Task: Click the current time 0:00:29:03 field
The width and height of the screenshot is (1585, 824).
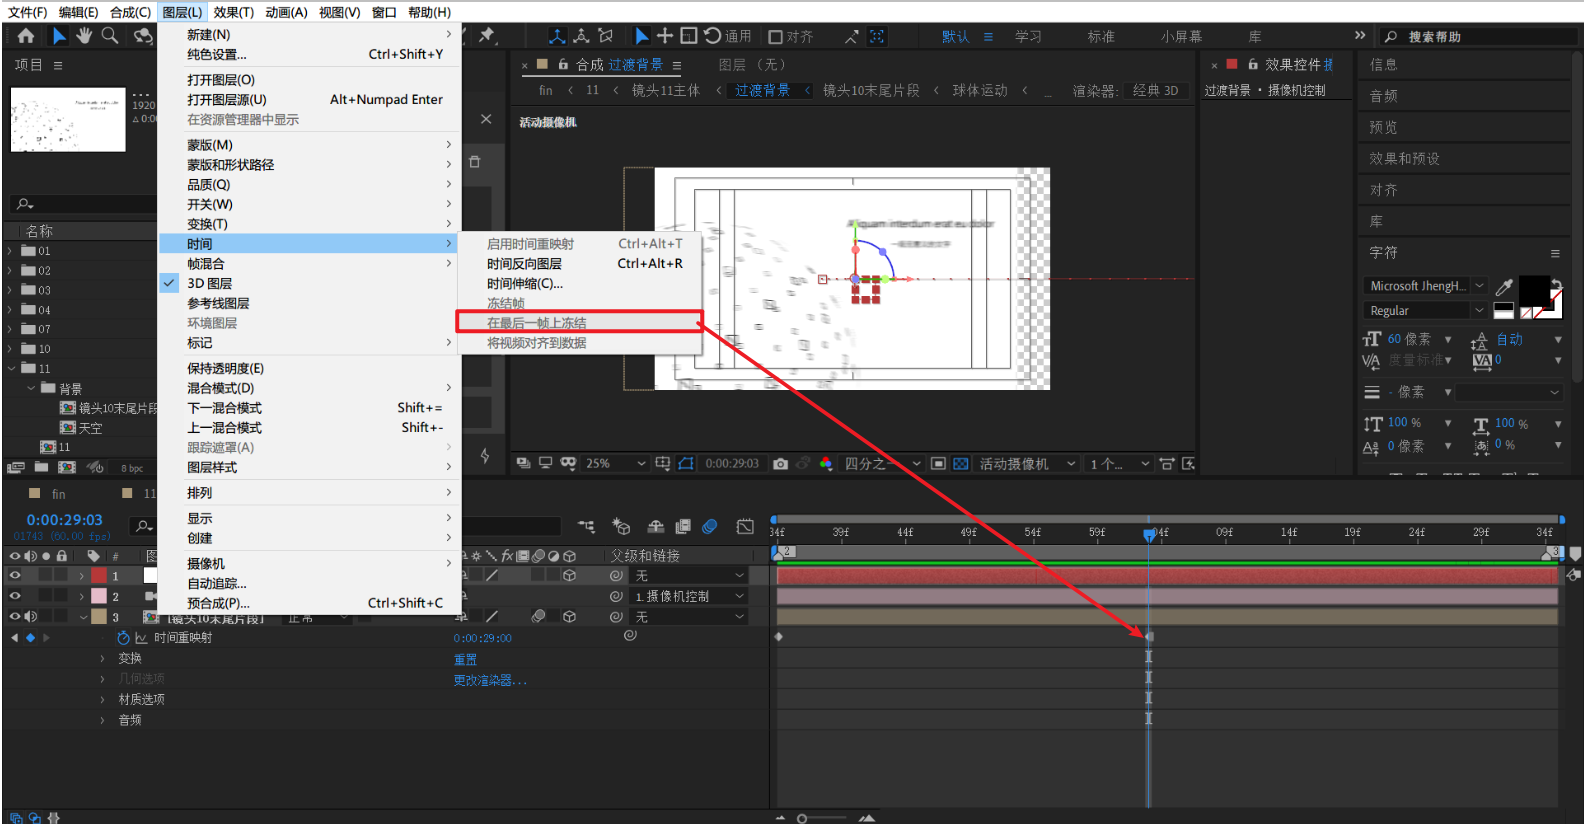Action: tap(64, 520)
